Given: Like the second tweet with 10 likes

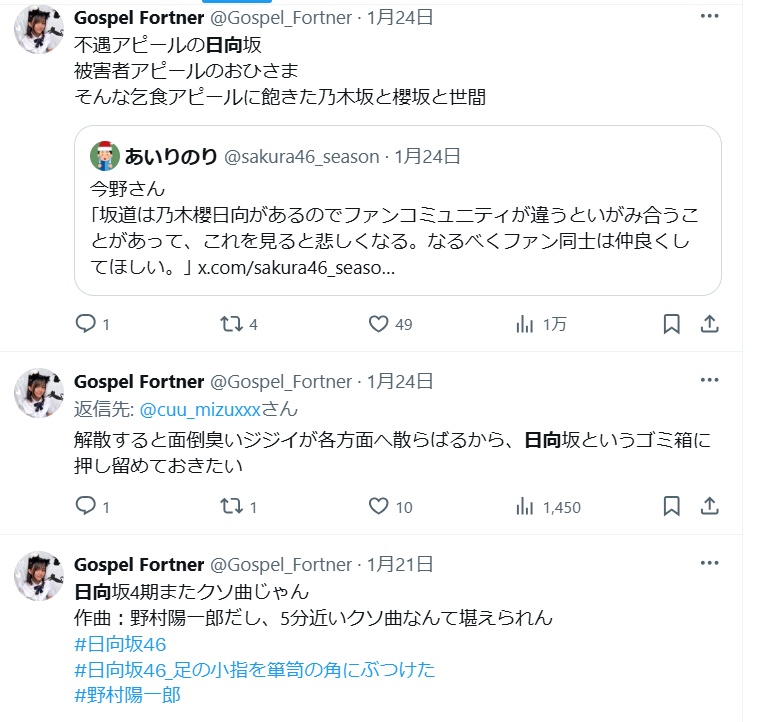Looking at the screenshot, I should click(378, 507).
